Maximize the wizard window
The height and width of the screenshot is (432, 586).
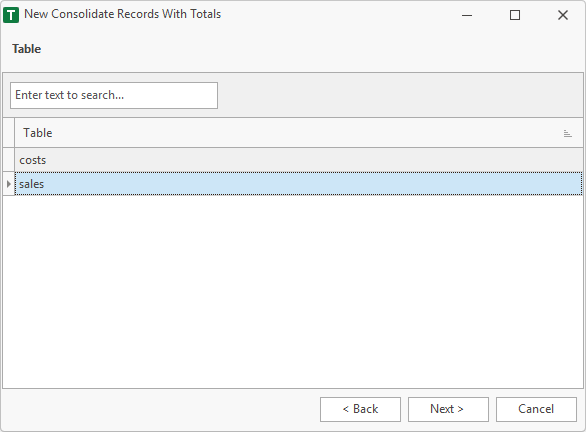click(515, 15)
